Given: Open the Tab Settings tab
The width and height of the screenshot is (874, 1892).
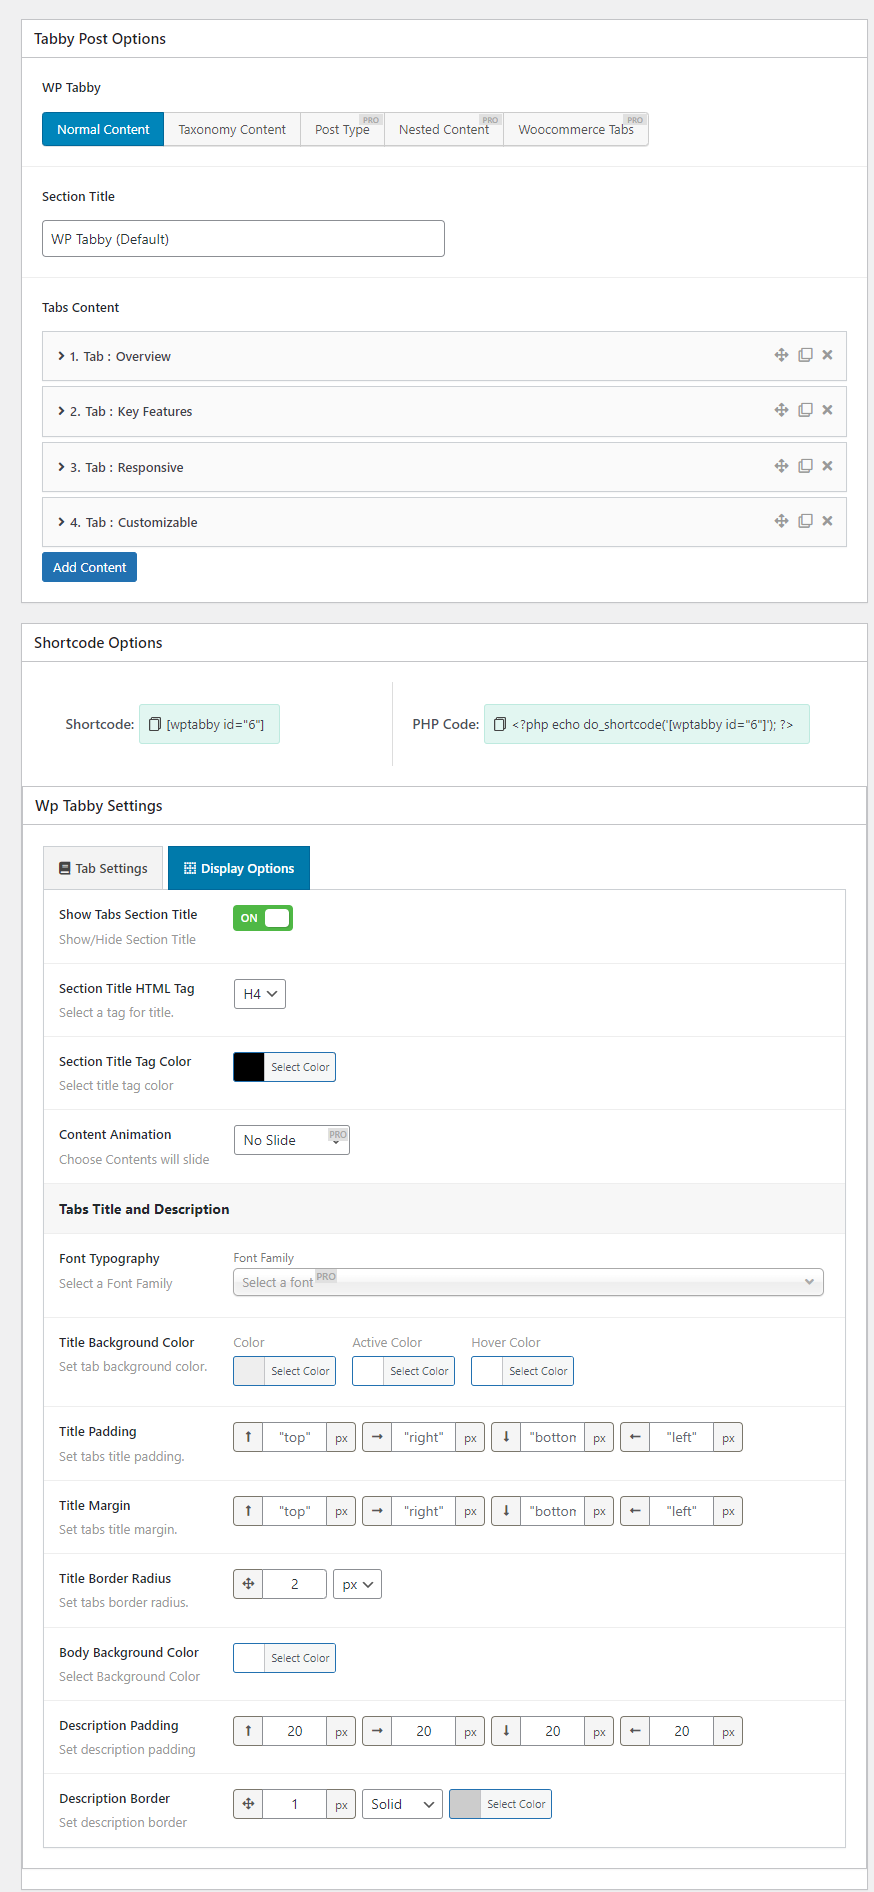Looking at the screenshot, I should coord(103,868).
